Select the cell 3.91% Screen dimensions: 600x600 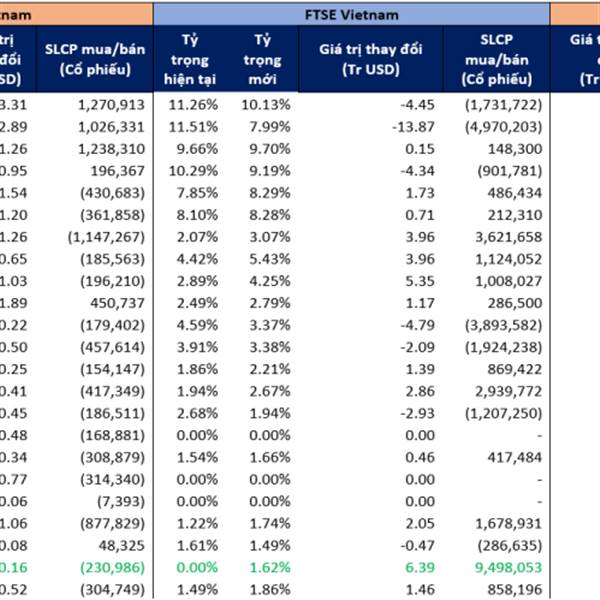[197, 347]
